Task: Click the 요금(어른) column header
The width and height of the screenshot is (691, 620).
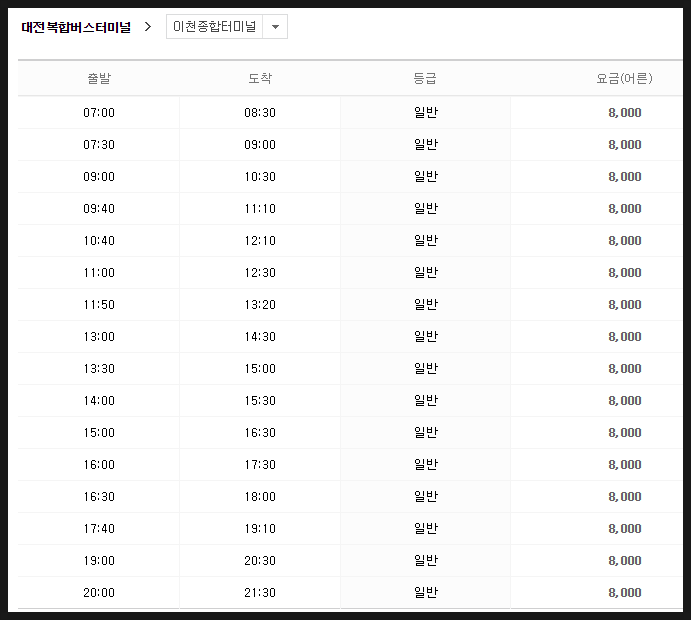Action: click(x=624, y=78)
